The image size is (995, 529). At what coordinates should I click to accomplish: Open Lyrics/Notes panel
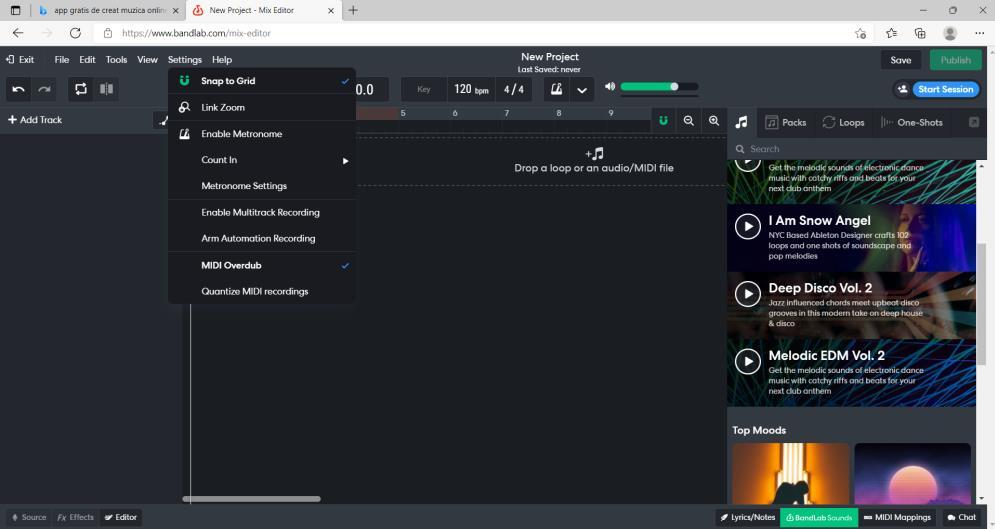747,517
